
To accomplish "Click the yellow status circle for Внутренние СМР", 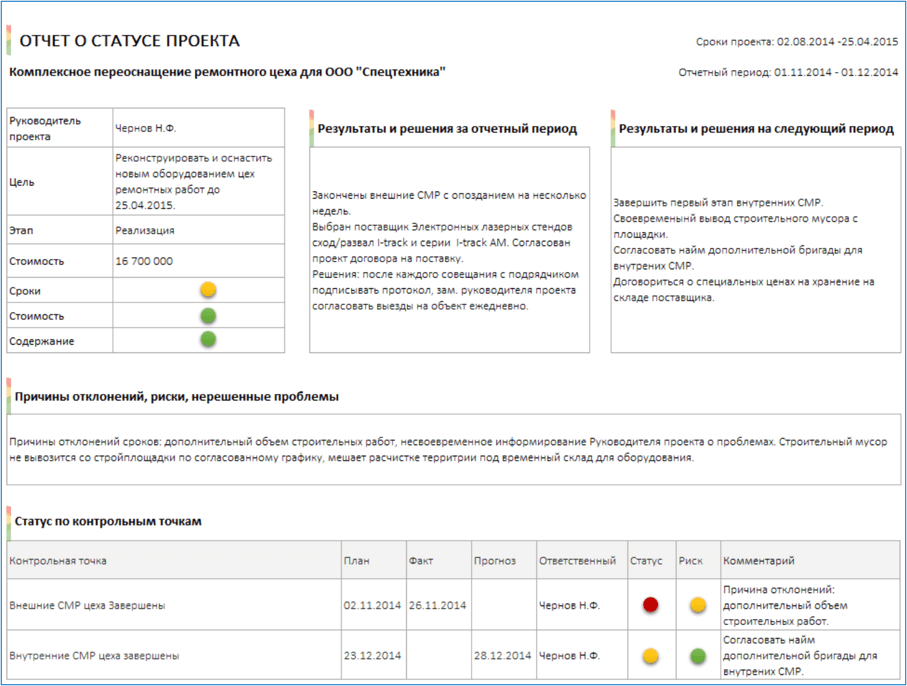I will coord(651,656).
